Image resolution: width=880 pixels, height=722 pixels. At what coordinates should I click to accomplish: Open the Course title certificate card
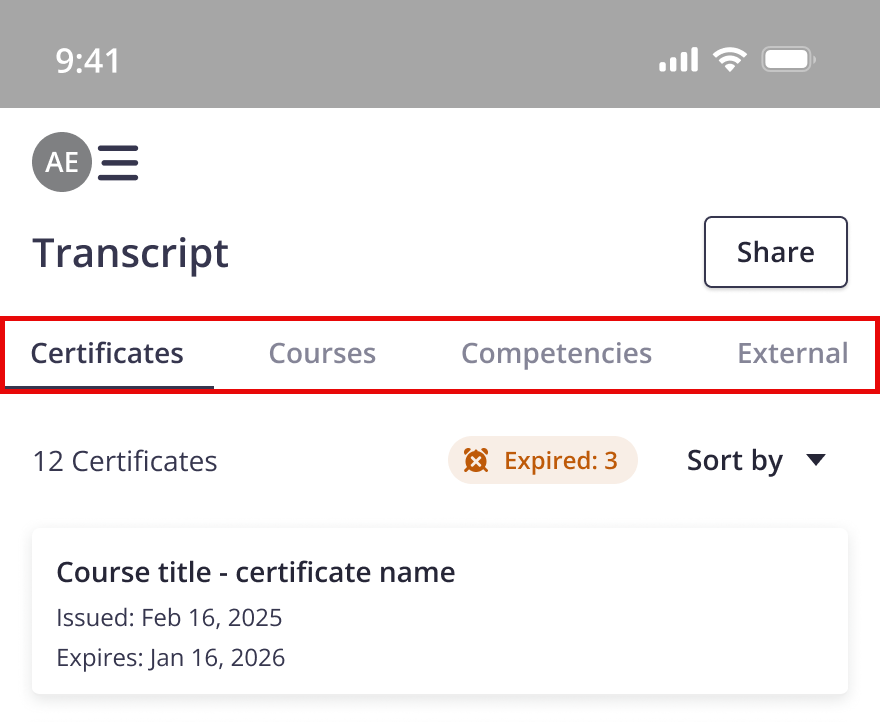440,611
